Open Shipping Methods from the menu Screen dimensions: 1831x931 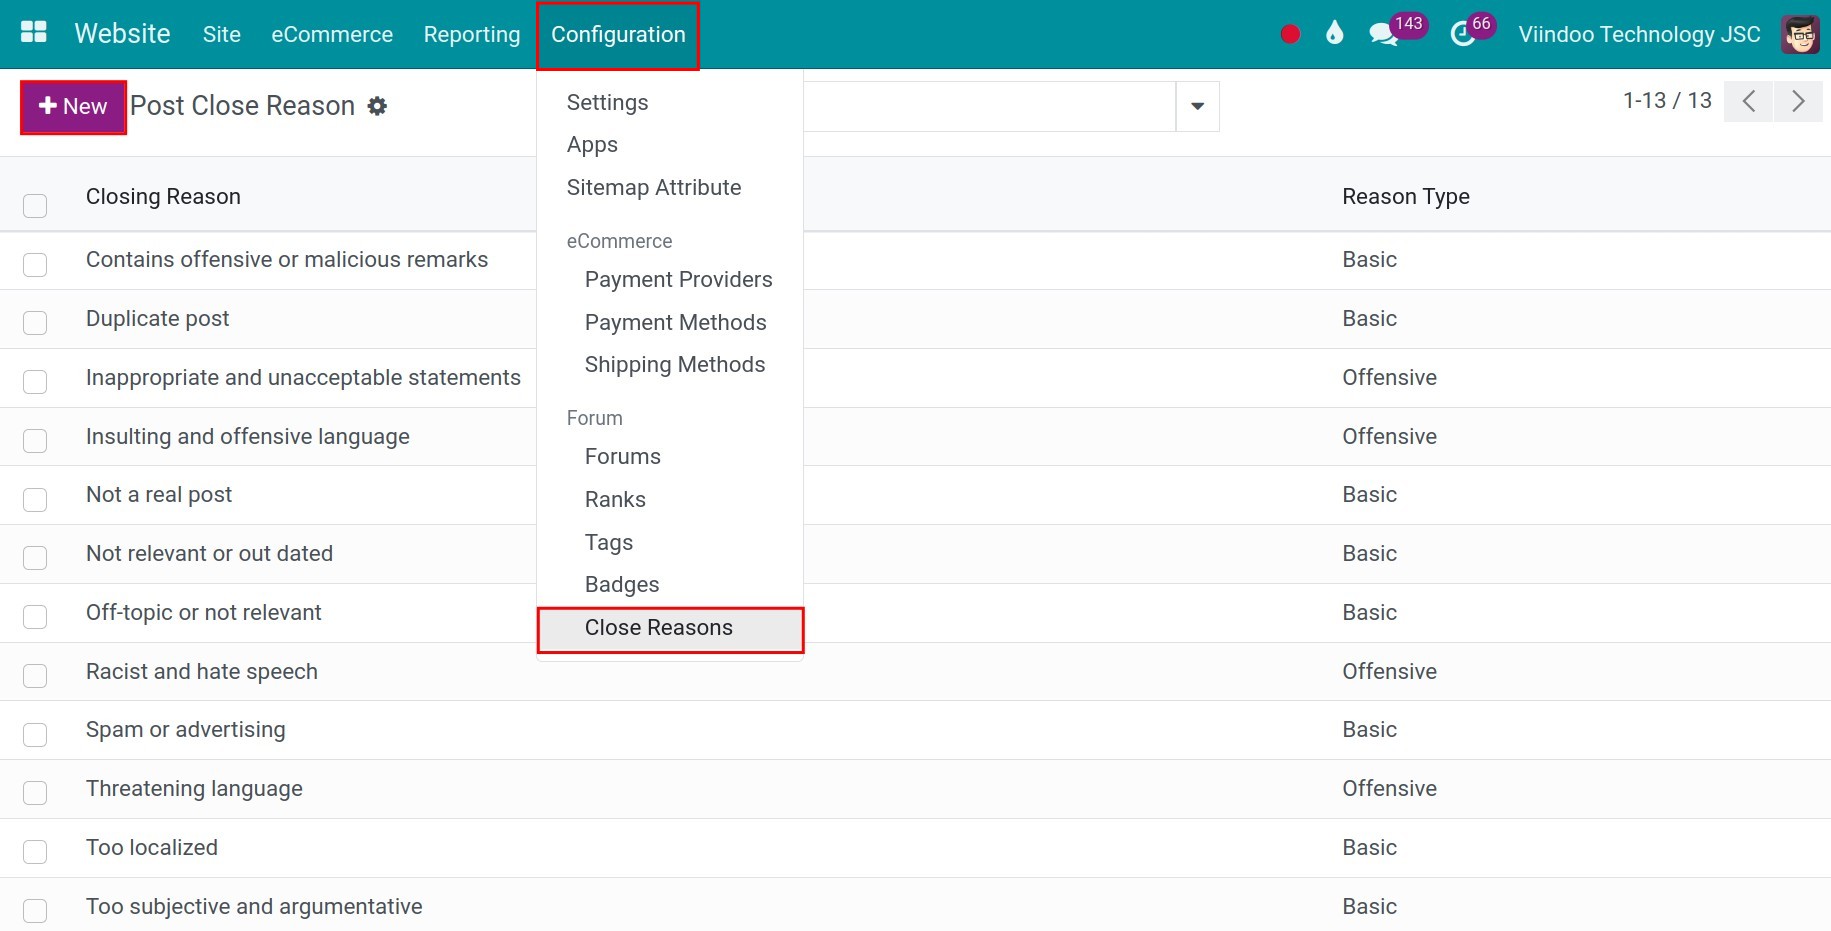point(674,365)
